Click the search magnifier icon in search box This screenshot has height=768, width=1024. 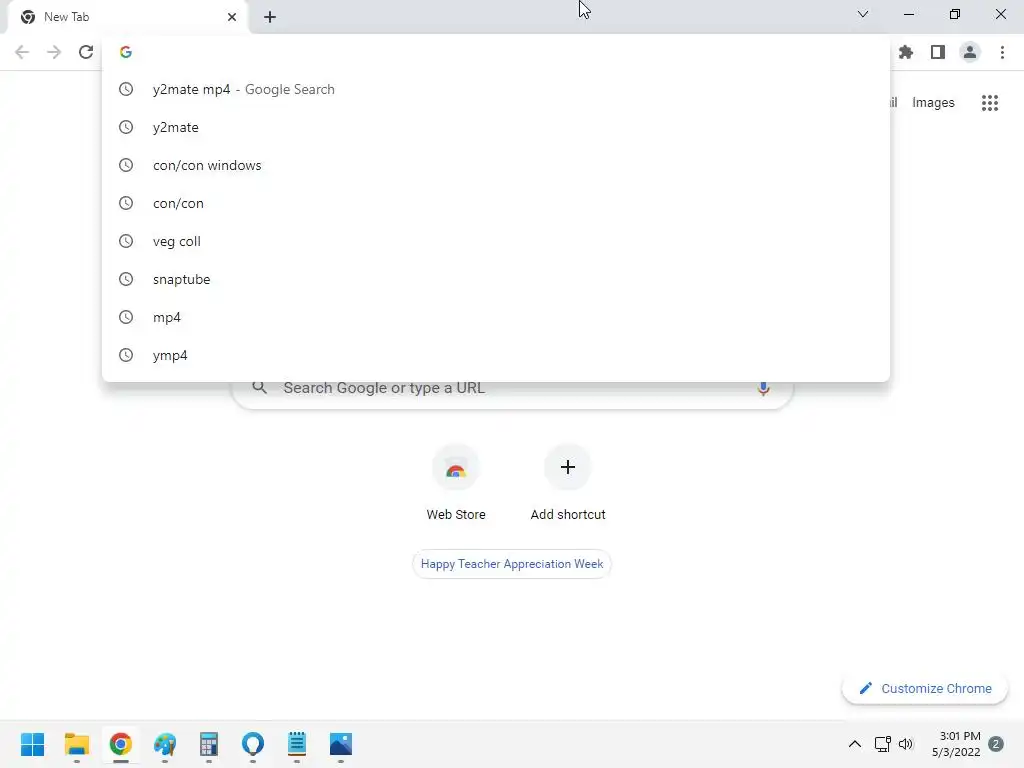(259, 387)
